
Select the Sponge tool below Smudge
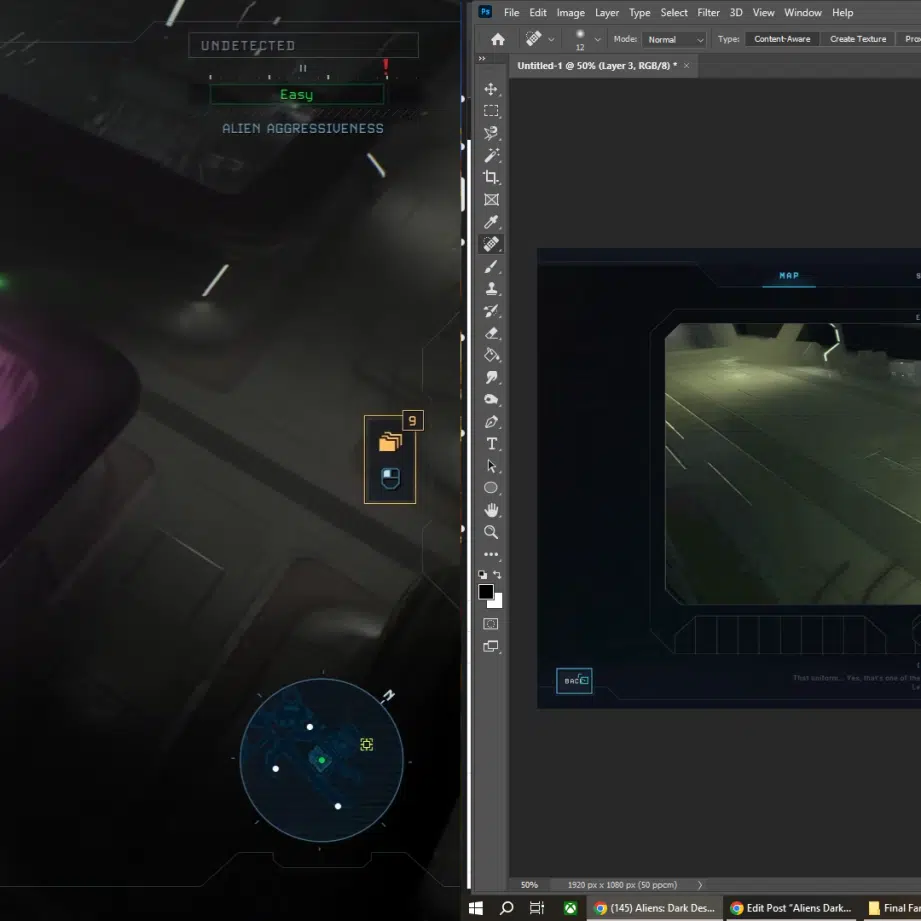click(491, 399)
